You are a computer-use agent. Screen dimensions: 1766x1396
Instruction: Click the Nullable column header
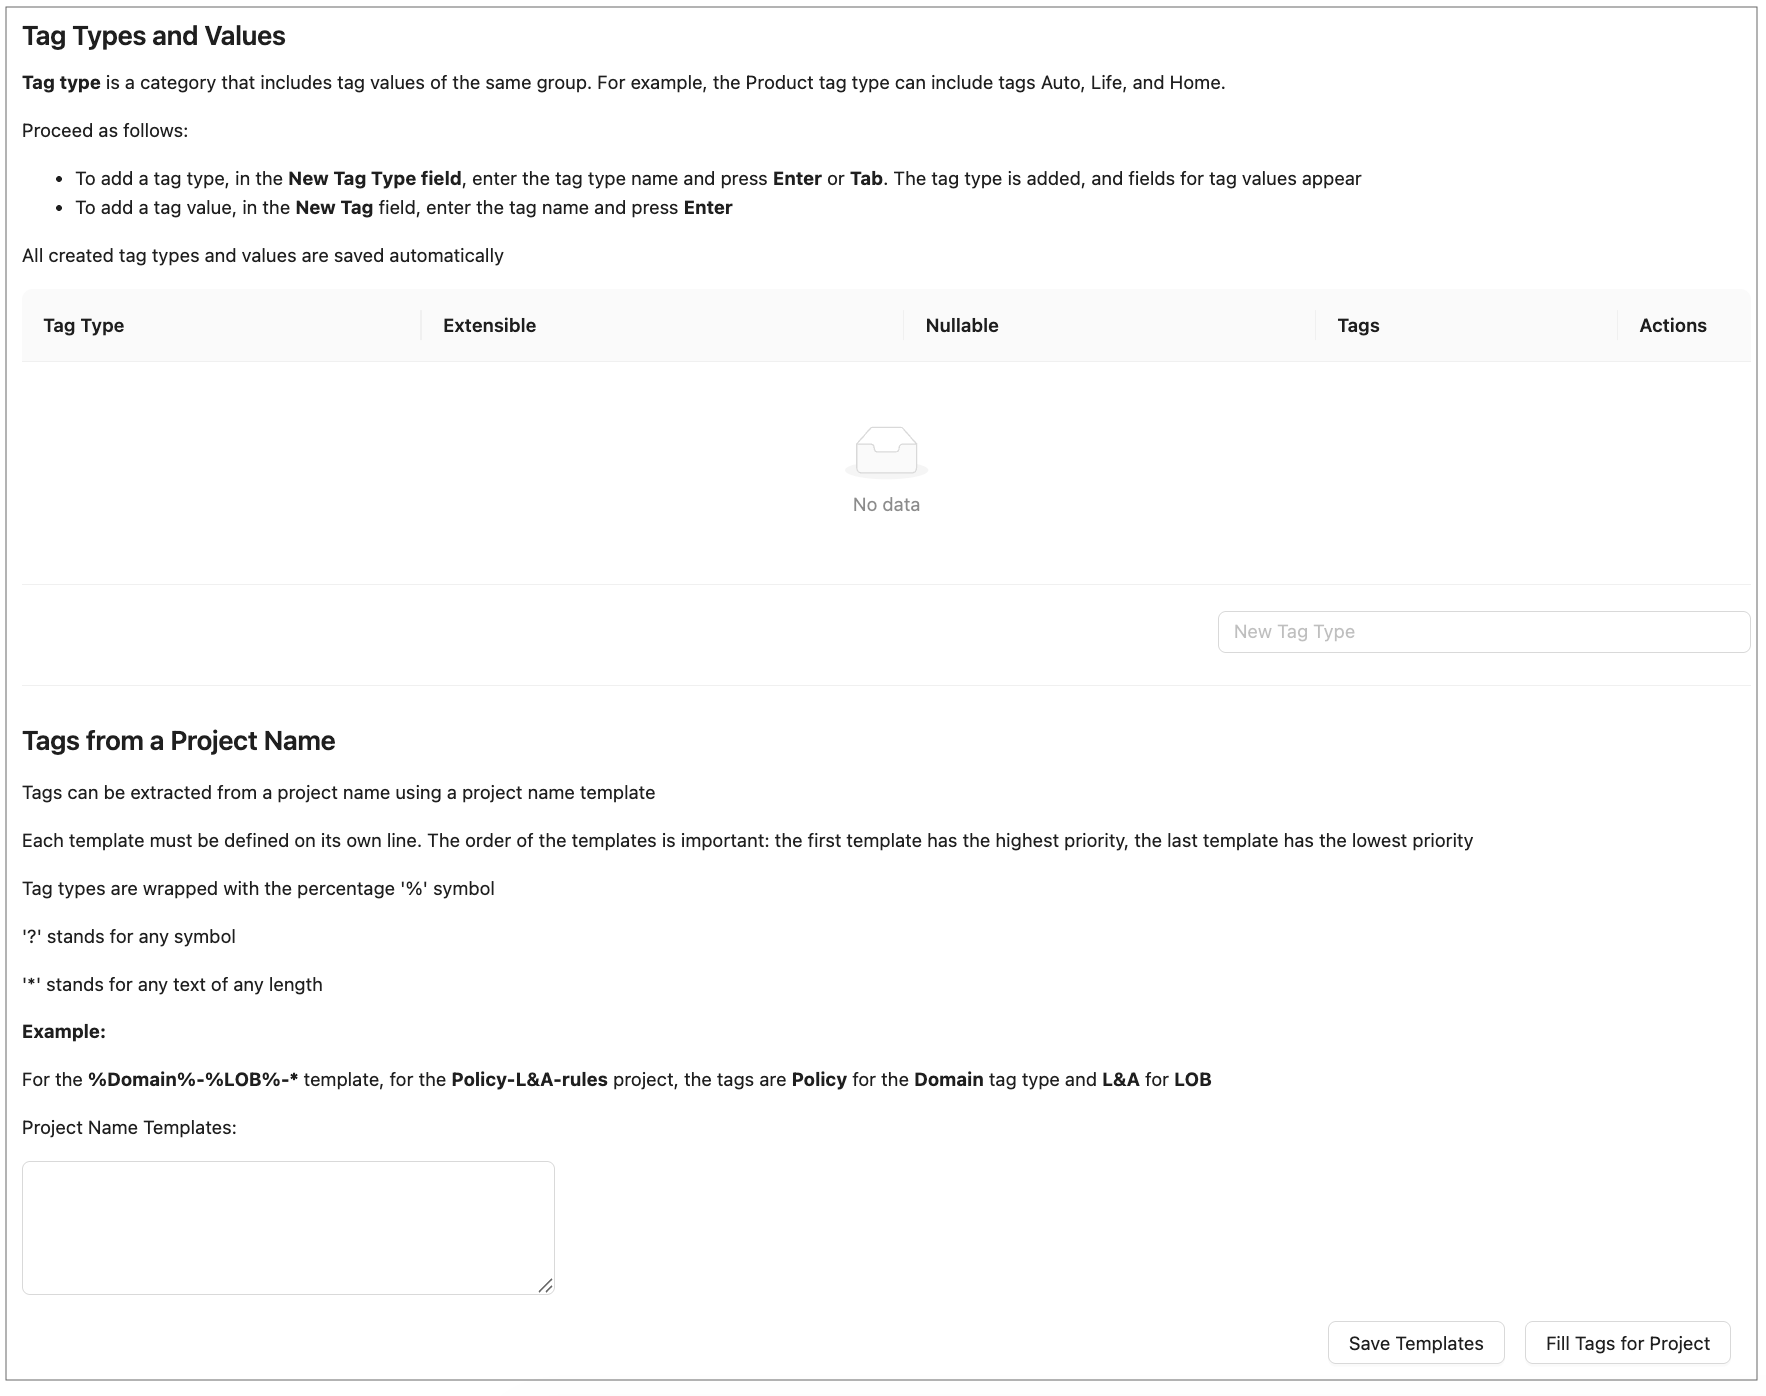[x=962, y=325]
